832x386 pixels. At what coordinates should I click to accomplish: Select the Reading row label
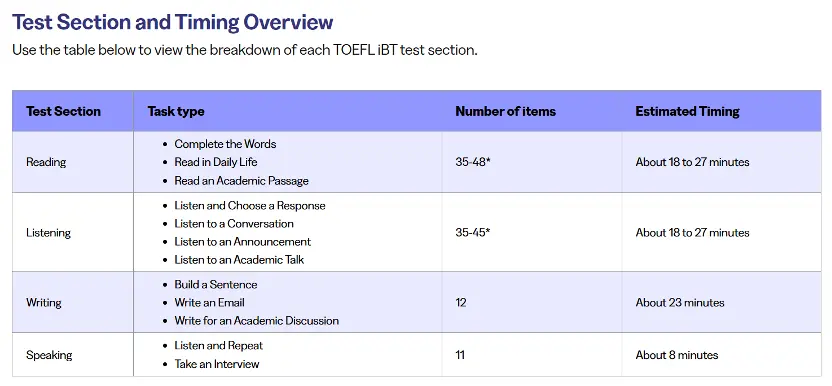click(x=46, y=162)
